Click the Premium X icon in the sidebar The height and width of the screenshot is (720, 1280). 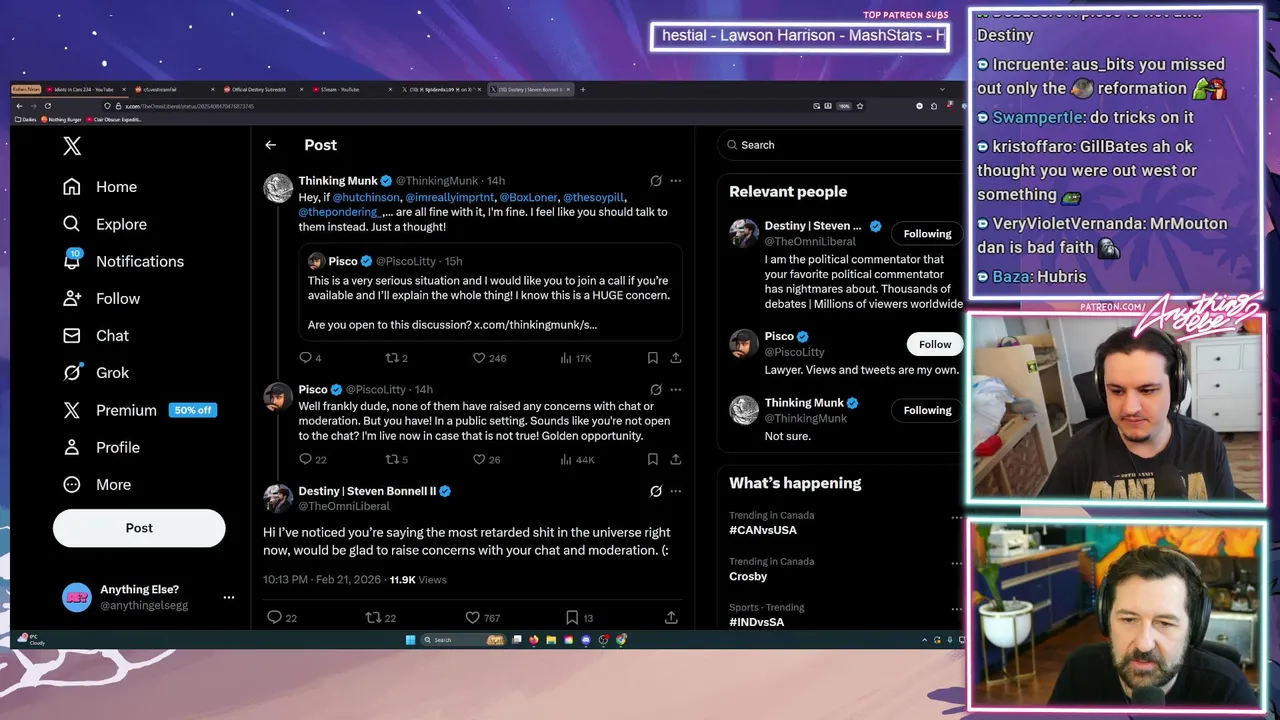[x=72, y=410]
